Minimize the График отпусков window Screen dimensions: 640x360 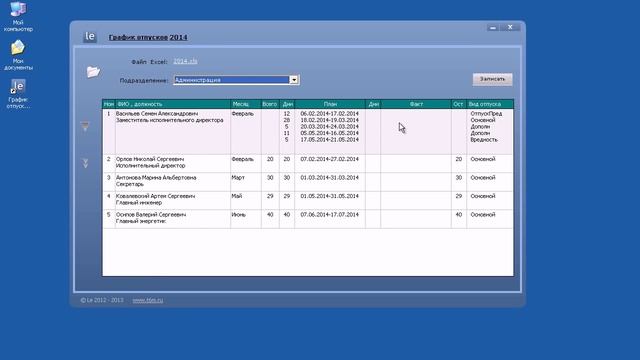click(x=493, y=27)
